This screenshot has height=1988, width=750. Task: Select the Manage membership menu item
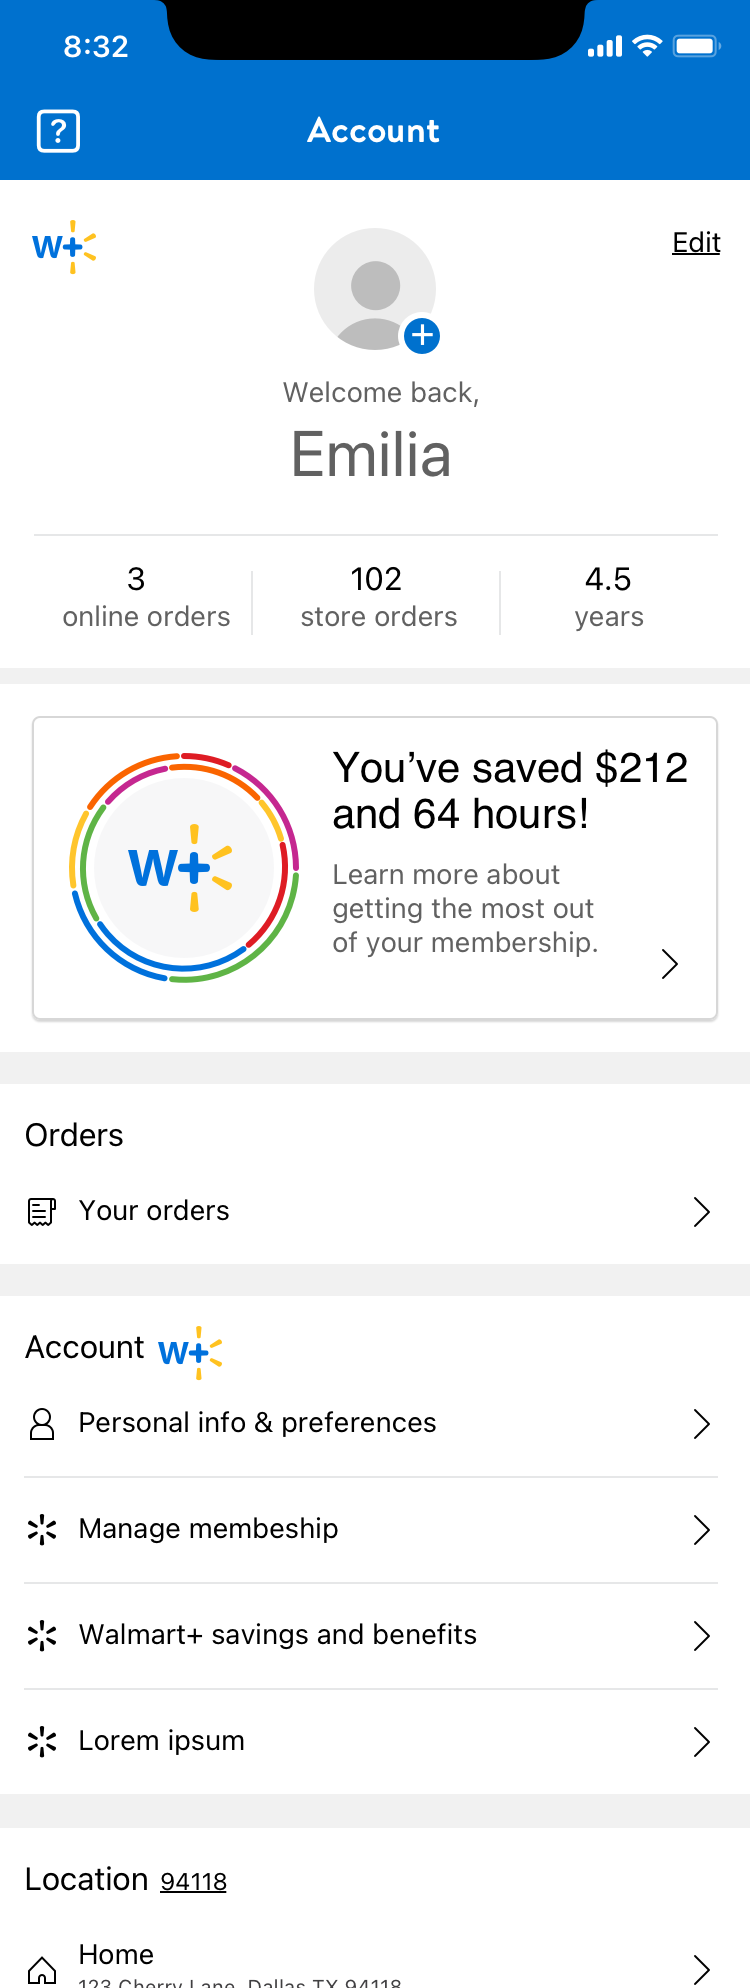371,1530
